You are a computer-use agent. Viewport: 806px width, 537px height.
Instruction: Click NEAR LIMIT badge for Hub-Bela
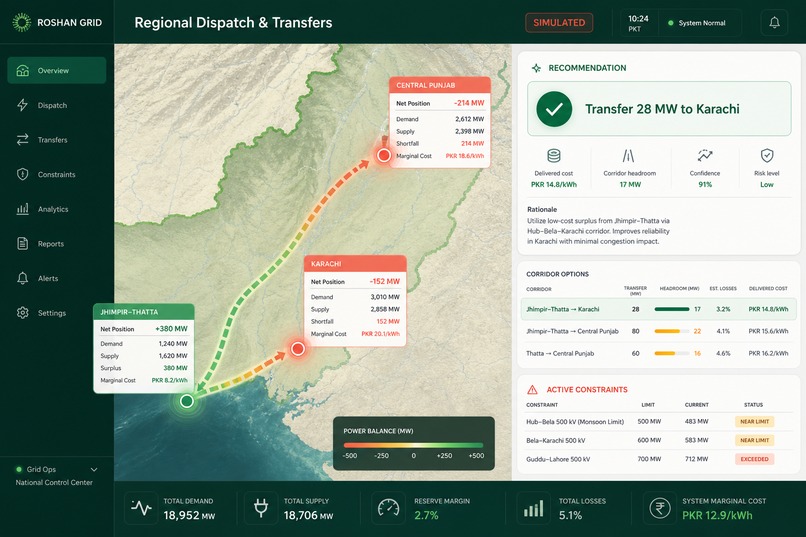(x=755, y=421)
